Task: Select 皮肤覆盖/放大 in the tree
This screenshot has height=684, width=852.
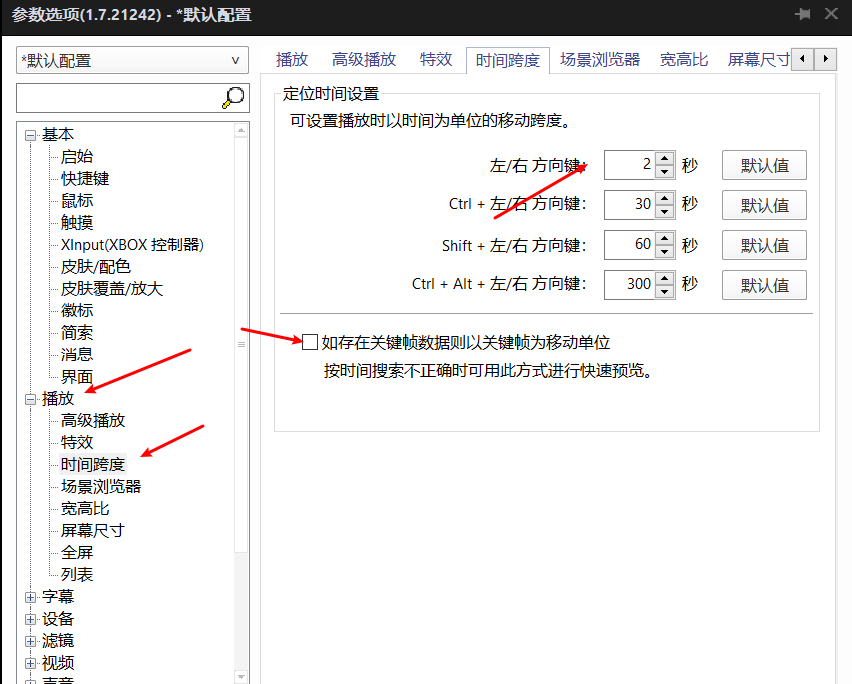Action: [x=112, y=289]
